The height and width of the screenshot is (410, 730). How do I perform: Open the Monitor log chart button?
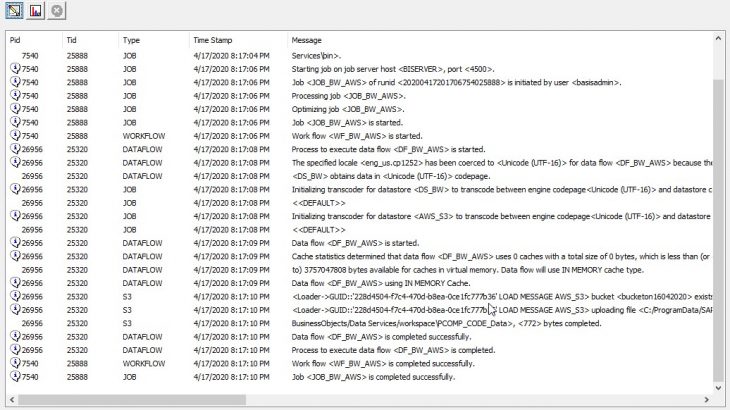35,11
